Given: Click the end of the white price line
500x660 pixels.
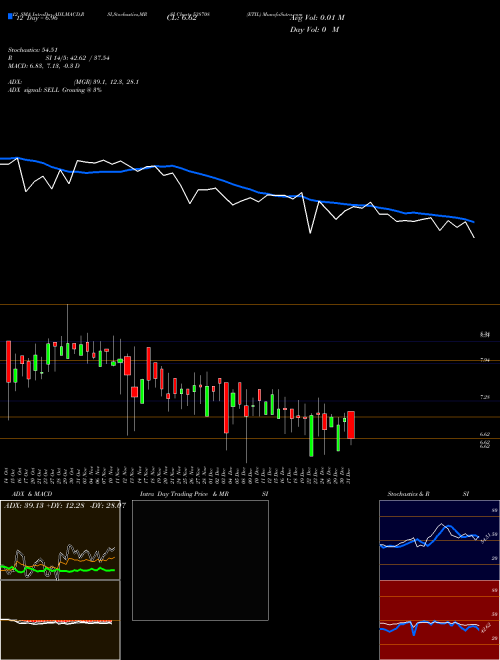Looking at the screenshot, I should coord(474,238).
